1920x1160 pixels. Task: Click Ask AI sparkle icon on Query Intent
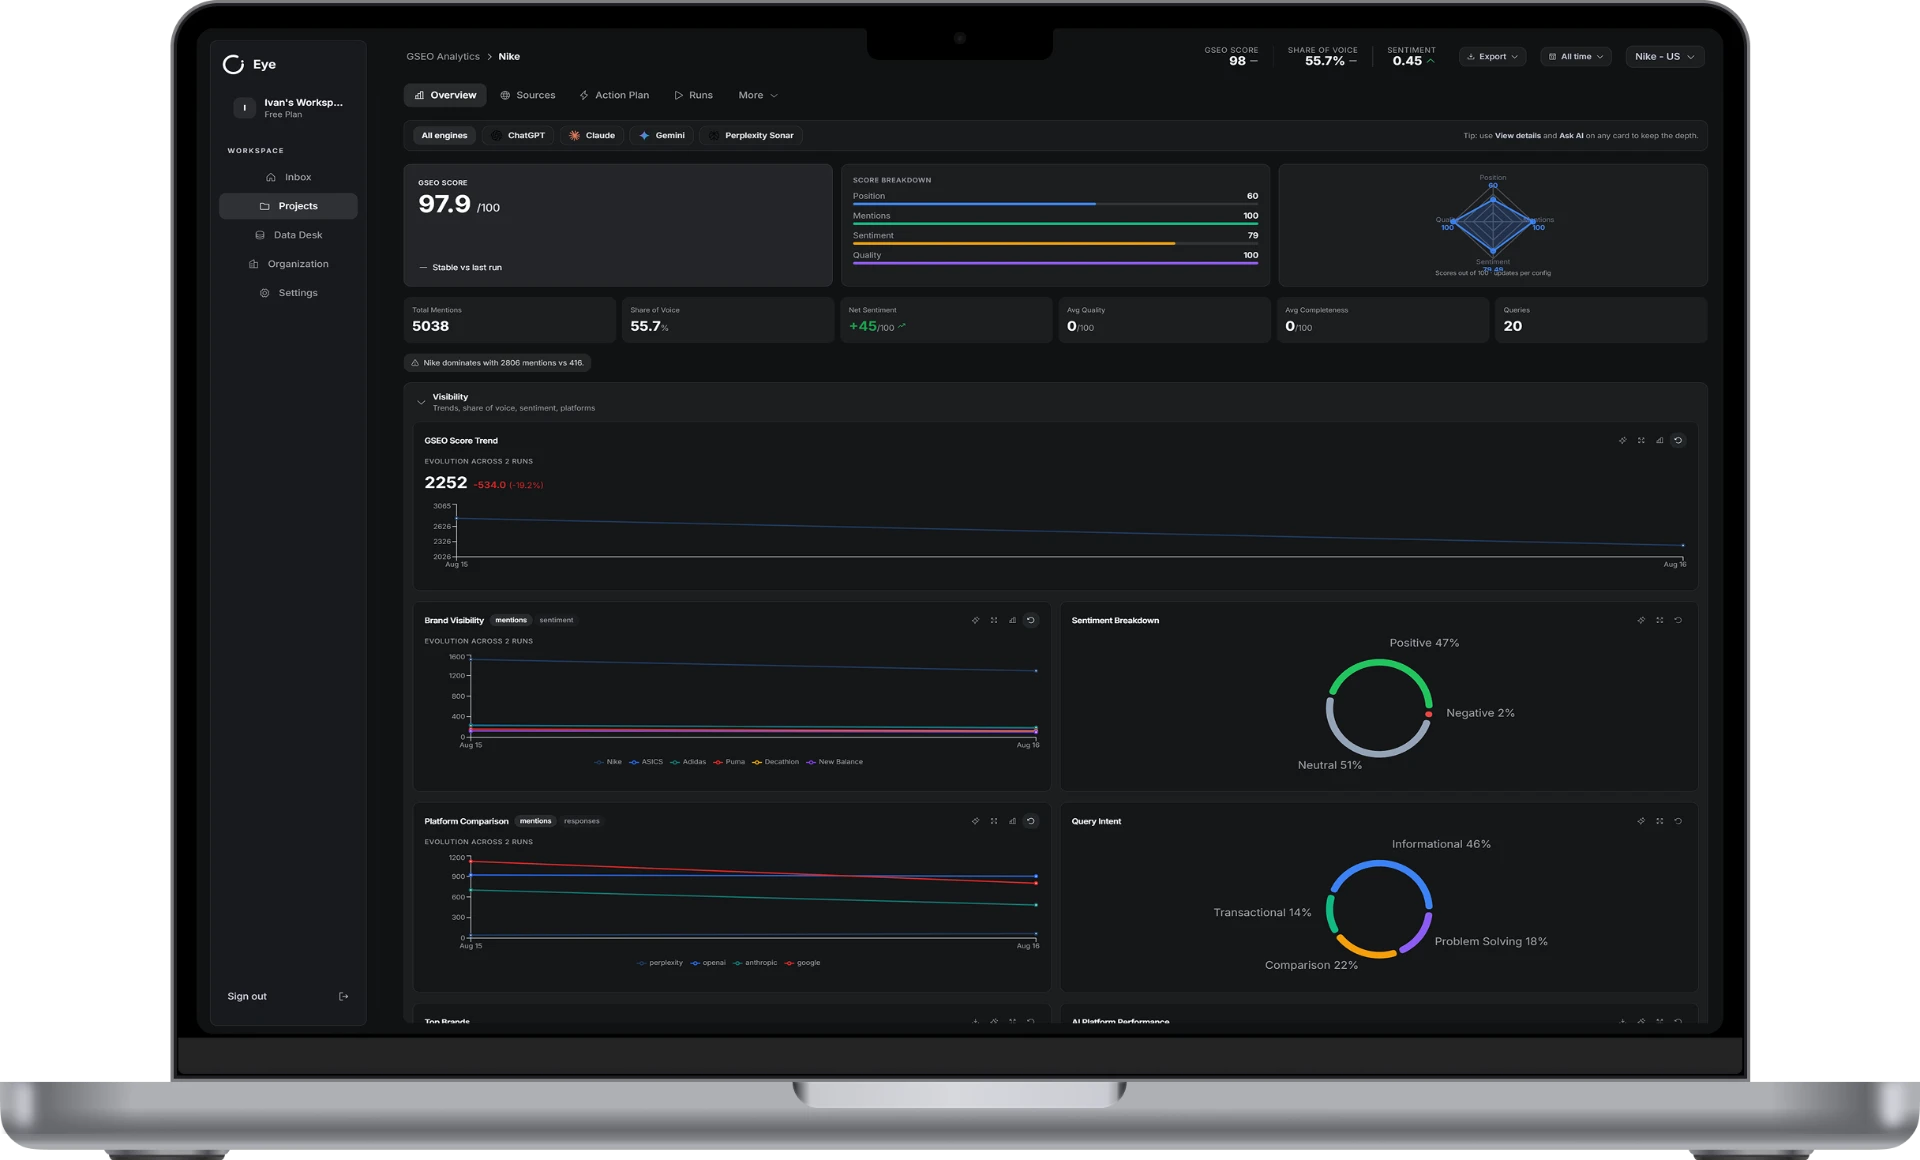coord(1641,821)
